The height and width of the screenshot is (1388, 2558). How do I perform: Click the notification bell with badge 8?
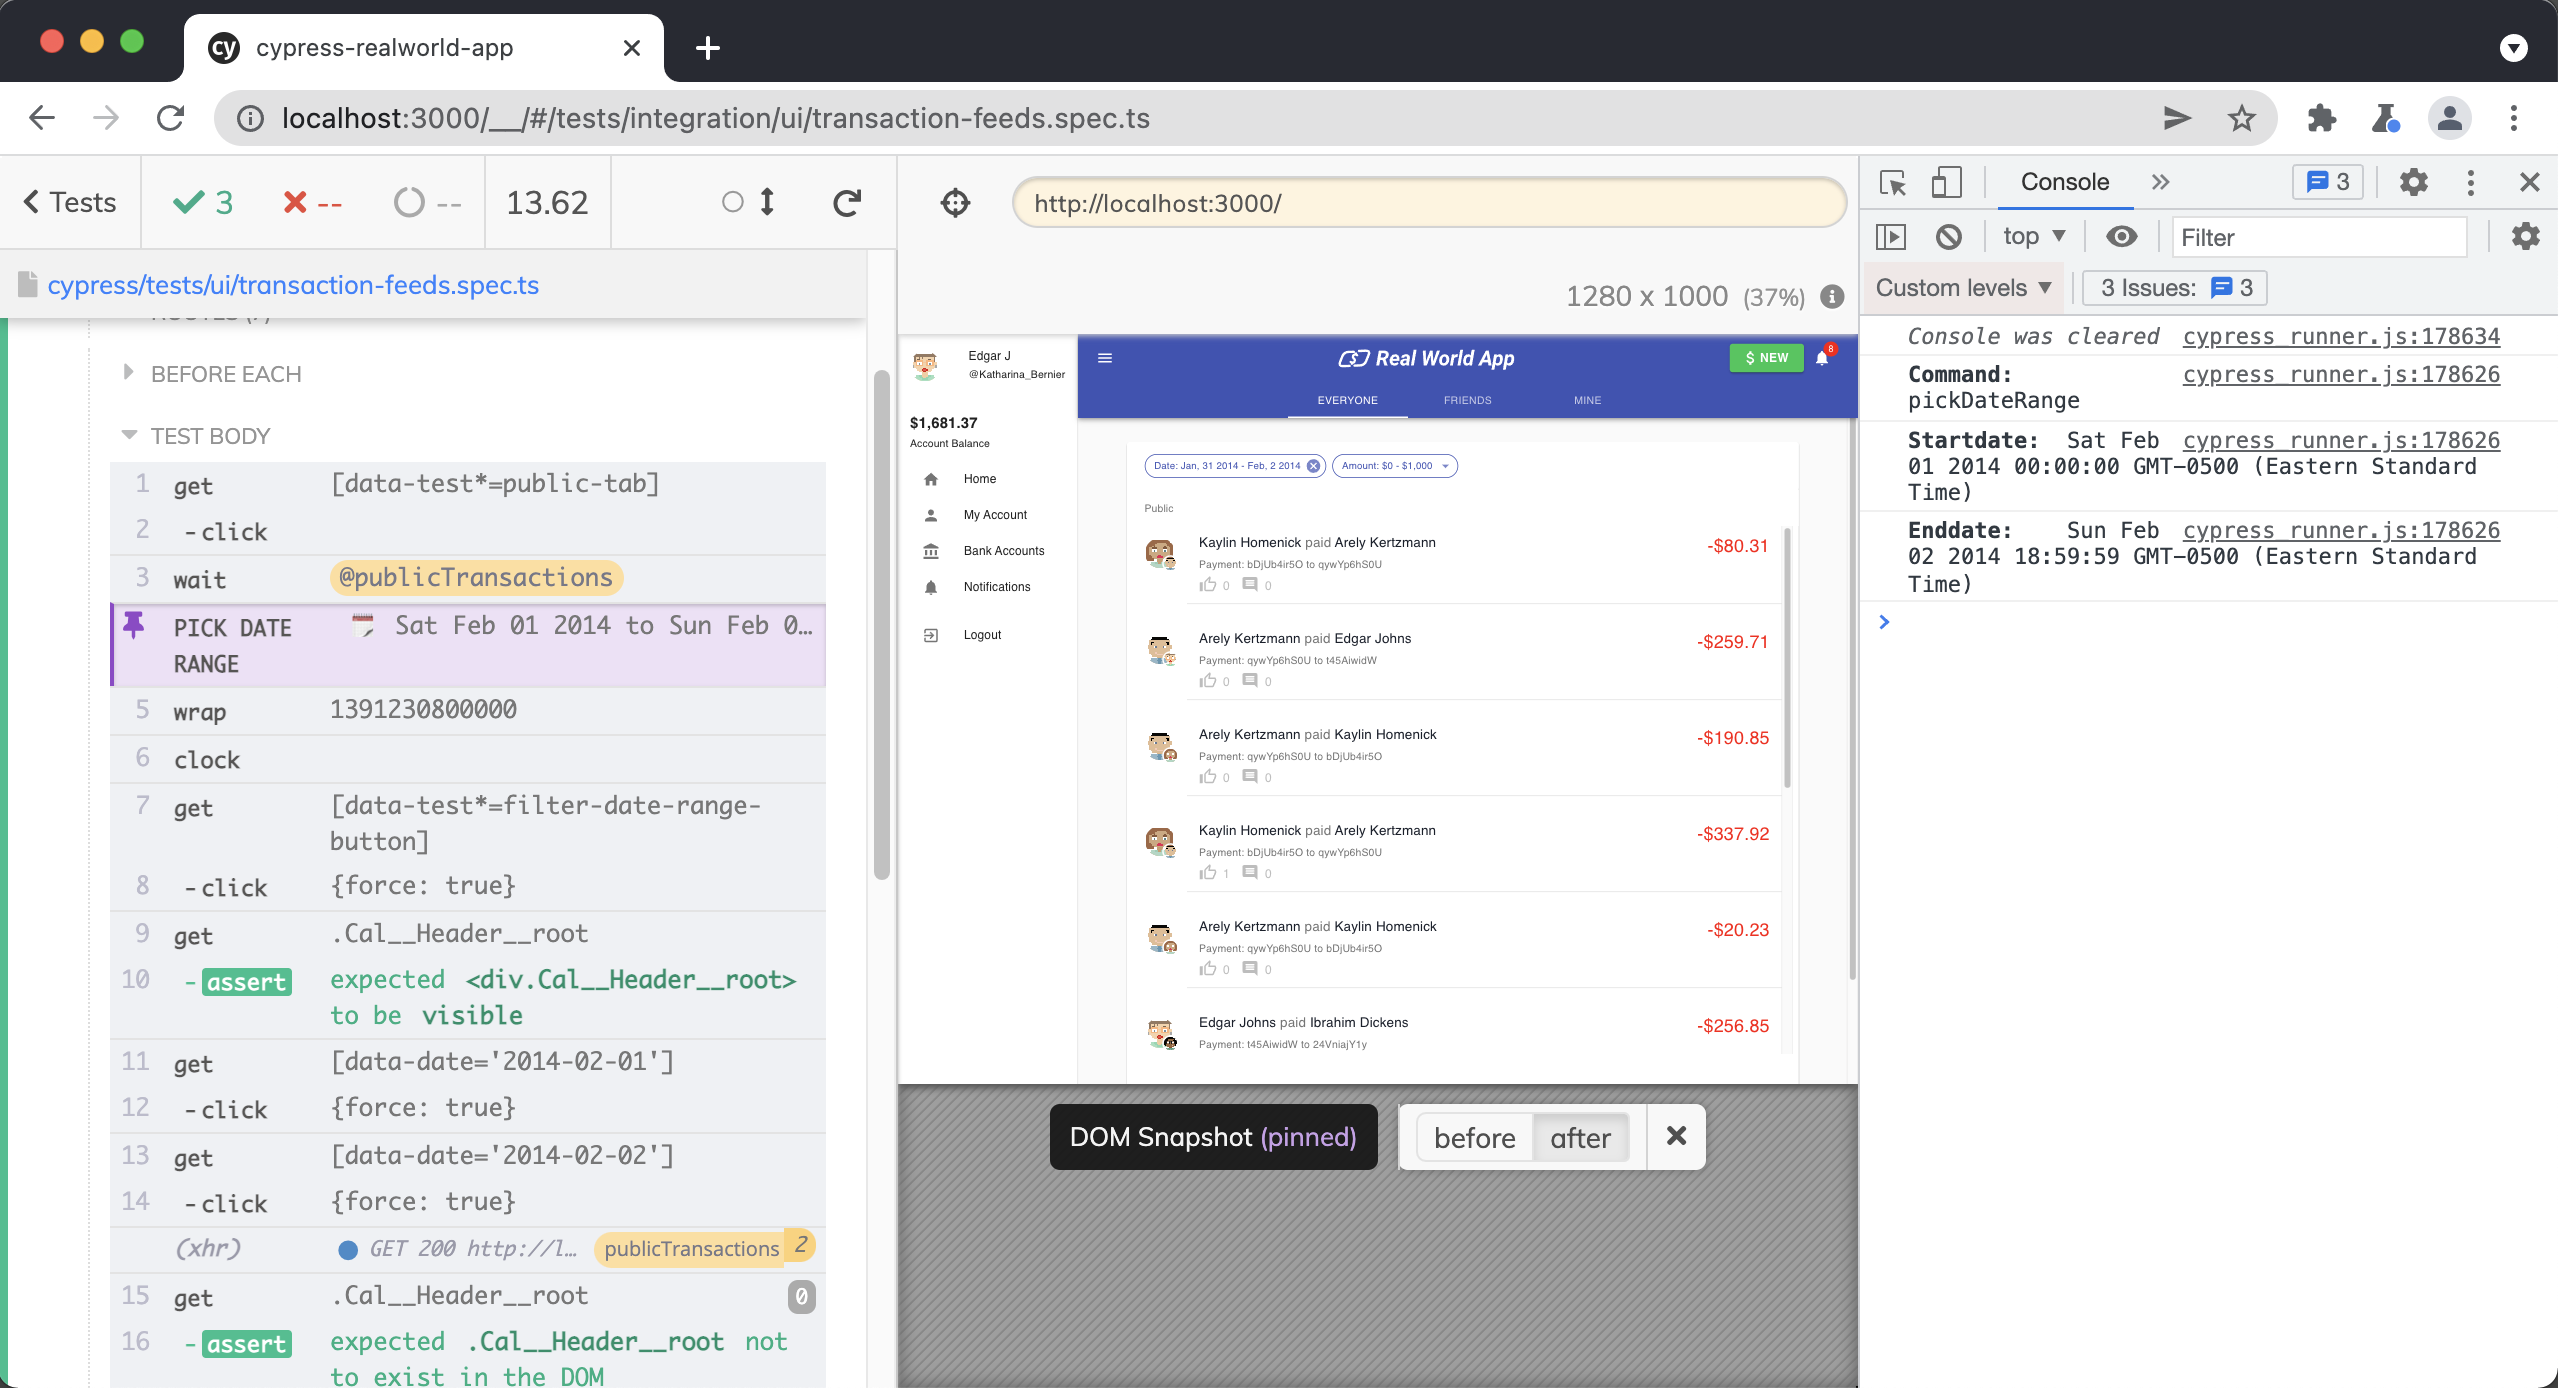click(x=1822, y=358)
